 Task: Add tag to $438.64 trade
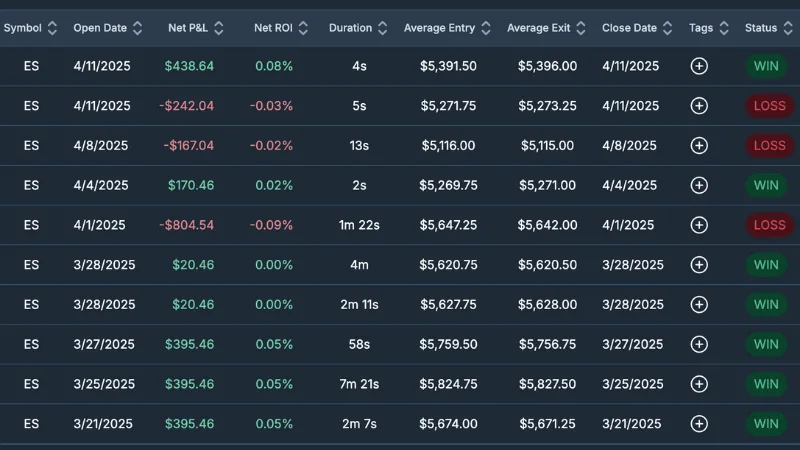click(699, 66)
